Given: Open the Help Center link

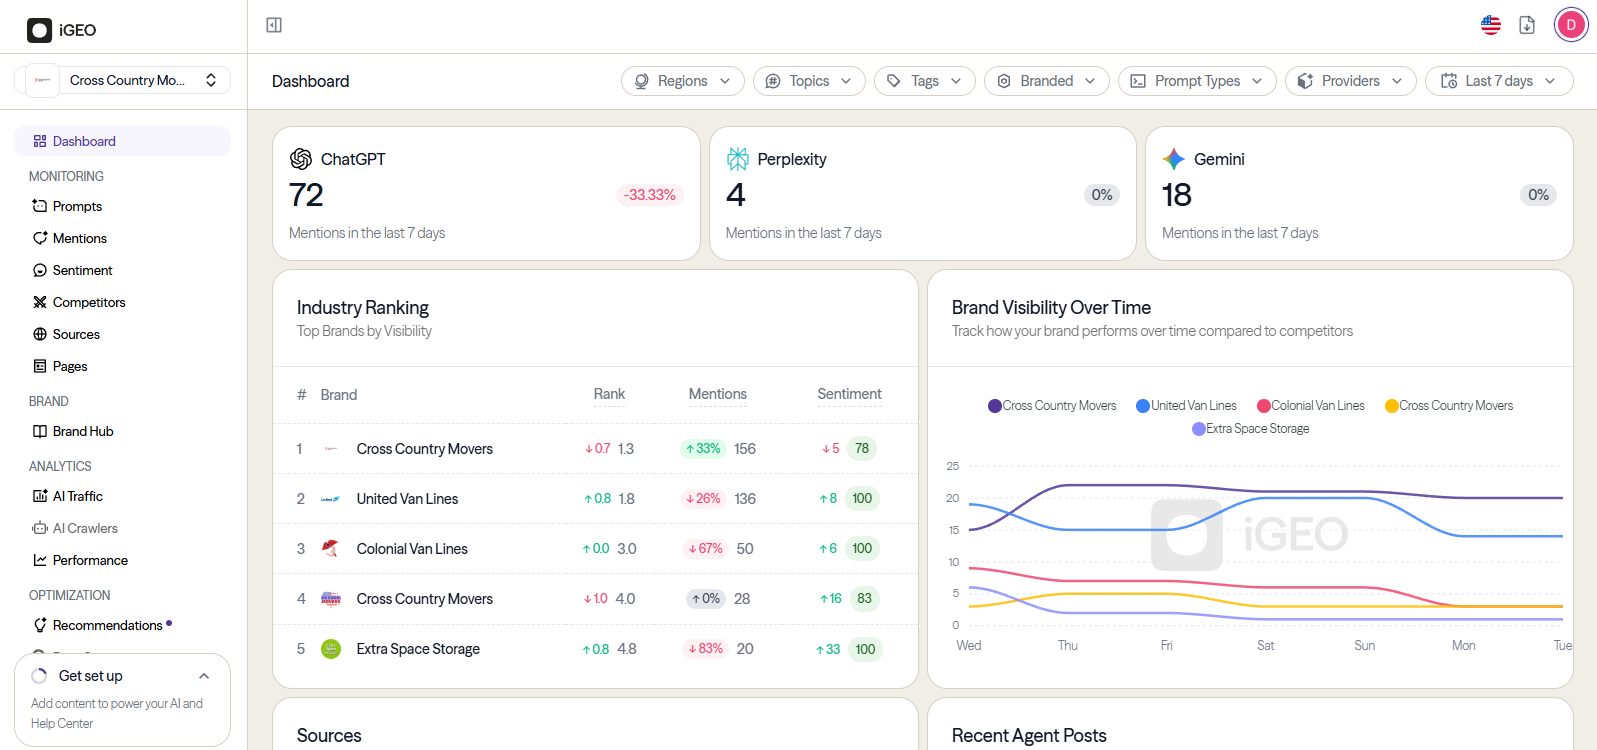Looking at the screenshot, I should coord(62,723).
